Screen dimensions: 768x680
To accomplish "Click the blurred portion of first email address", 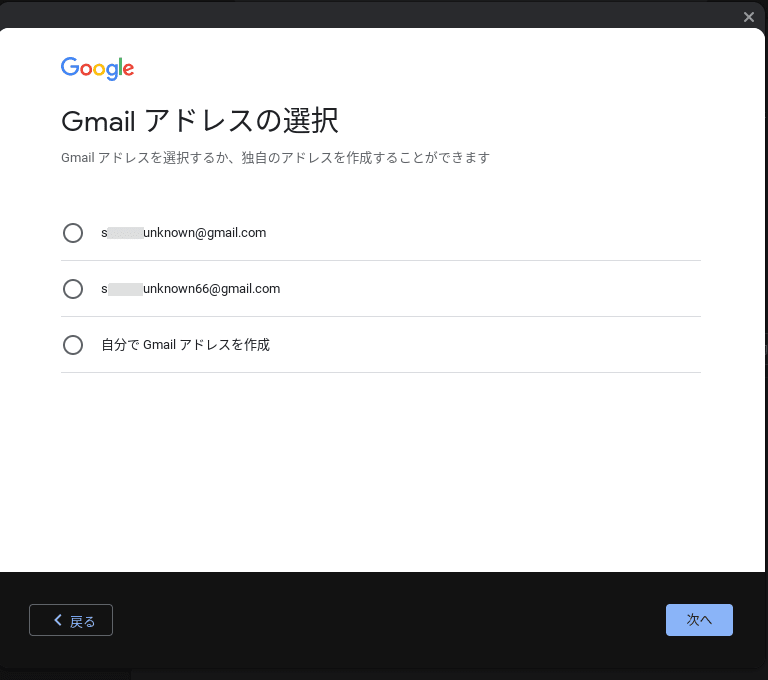I will click(x=125, y=233).
